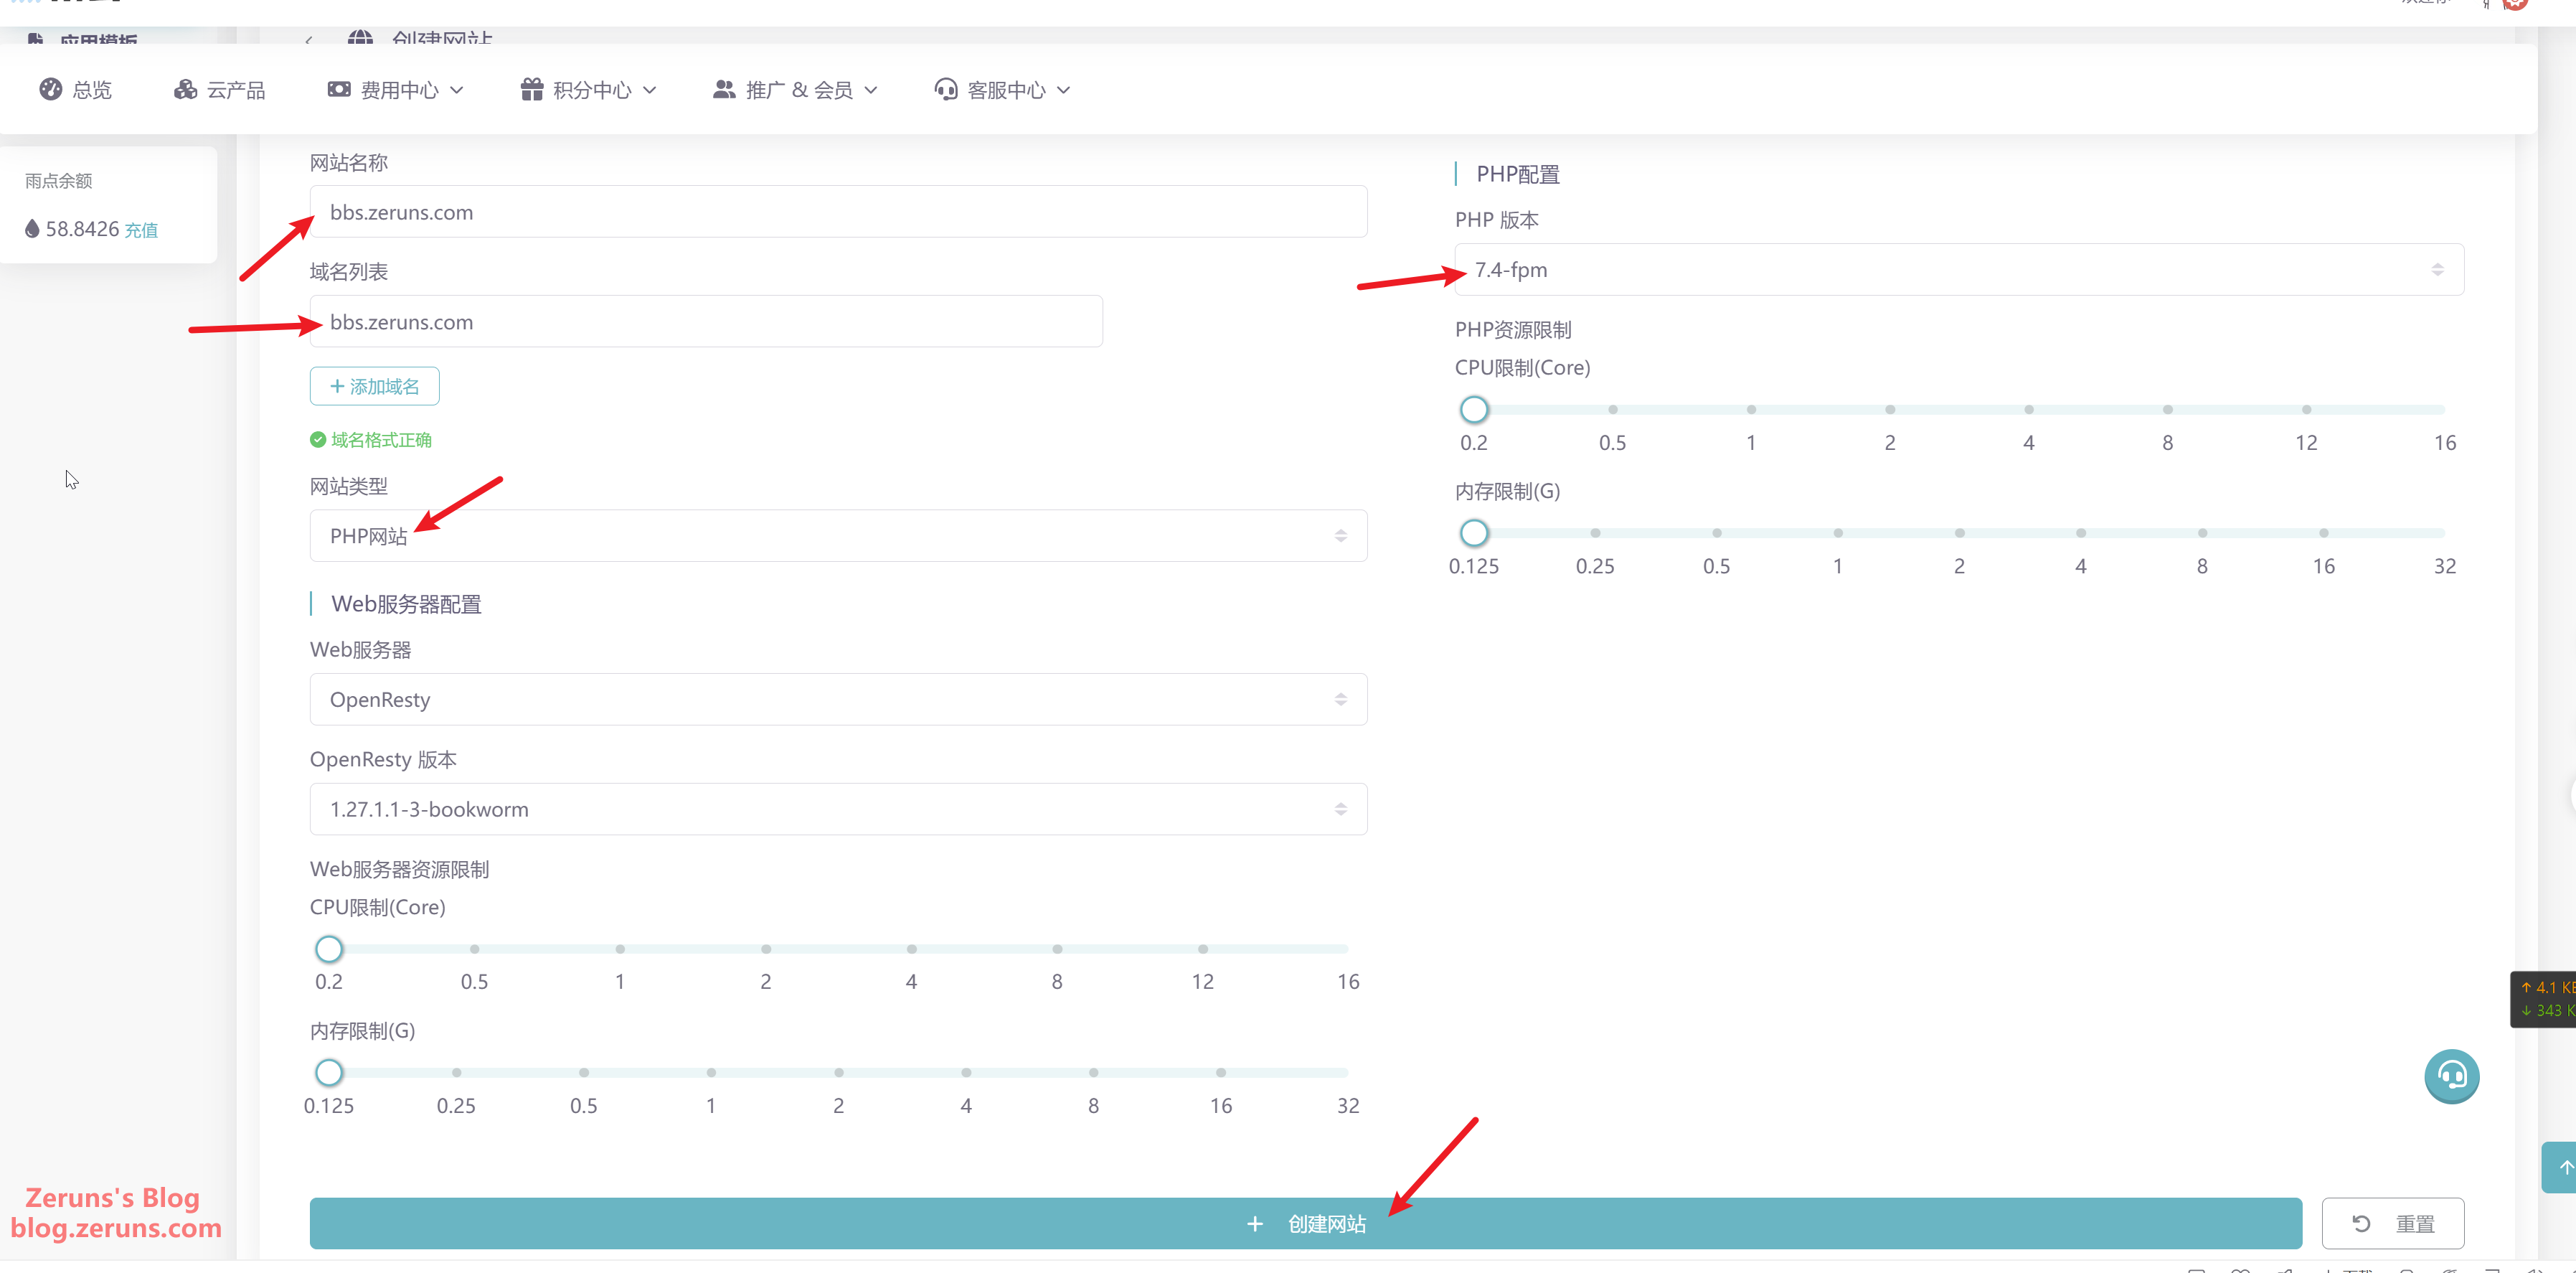2576x1273 pixels.
Task: Click the gift icon beside 积分中心
Action: (532, 90)
